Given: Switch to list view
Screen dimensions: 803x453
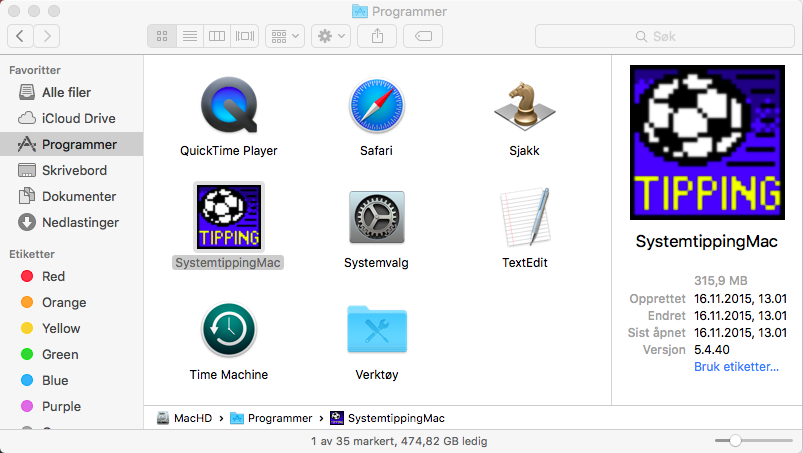Looking at the screenshot, I should point(189,36).
